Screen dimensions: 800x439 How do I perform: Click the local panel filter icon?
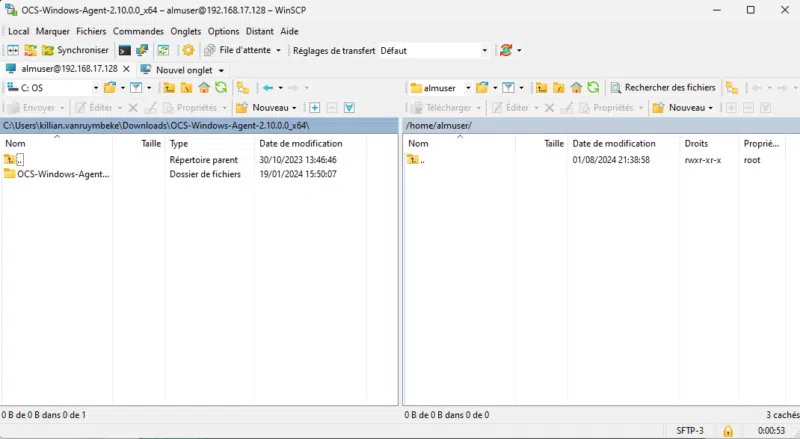coord(136,88)
